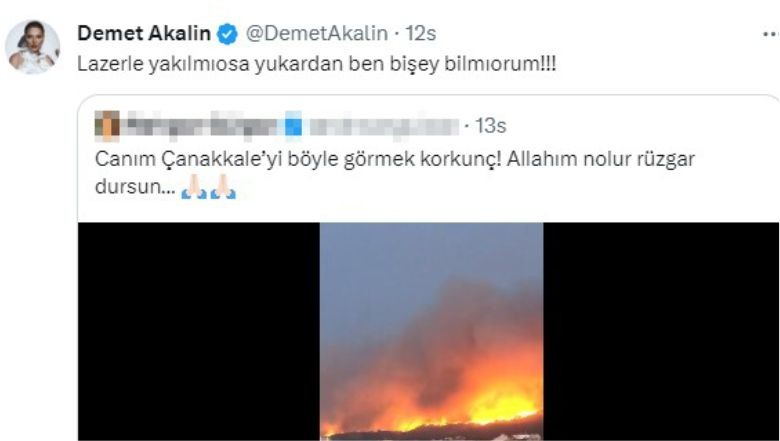Open Demet Akalin's profile avatar
The width and height of the screenshot is (780, 441).
(x=32, y=47)
